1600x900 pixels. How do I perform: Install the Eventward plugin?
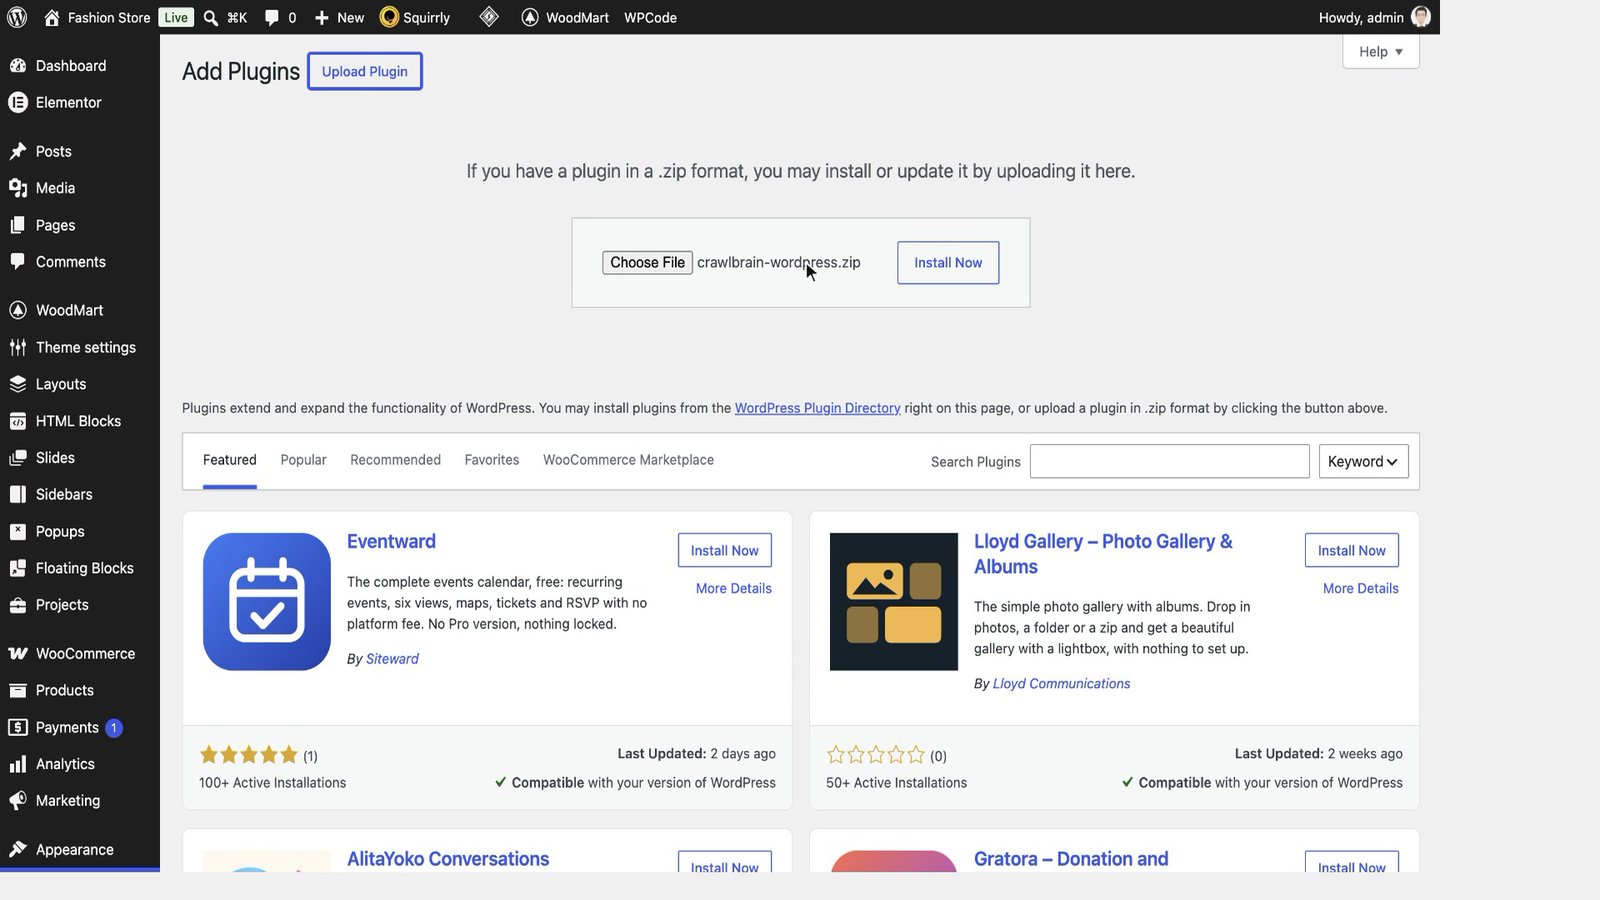pos(725,550)
